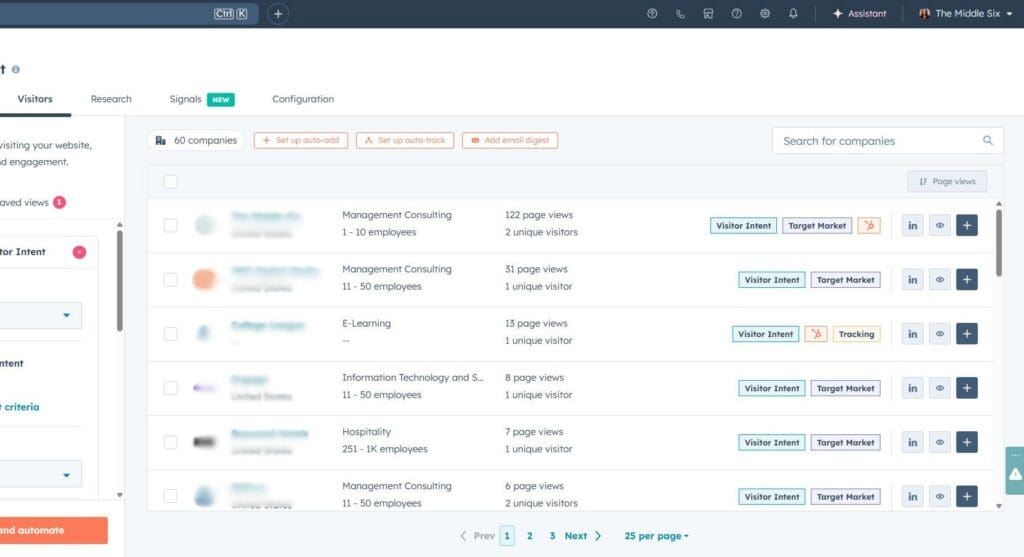Click info icon next to page title
Screen dimensions: 1024x557
click(16, 69)
